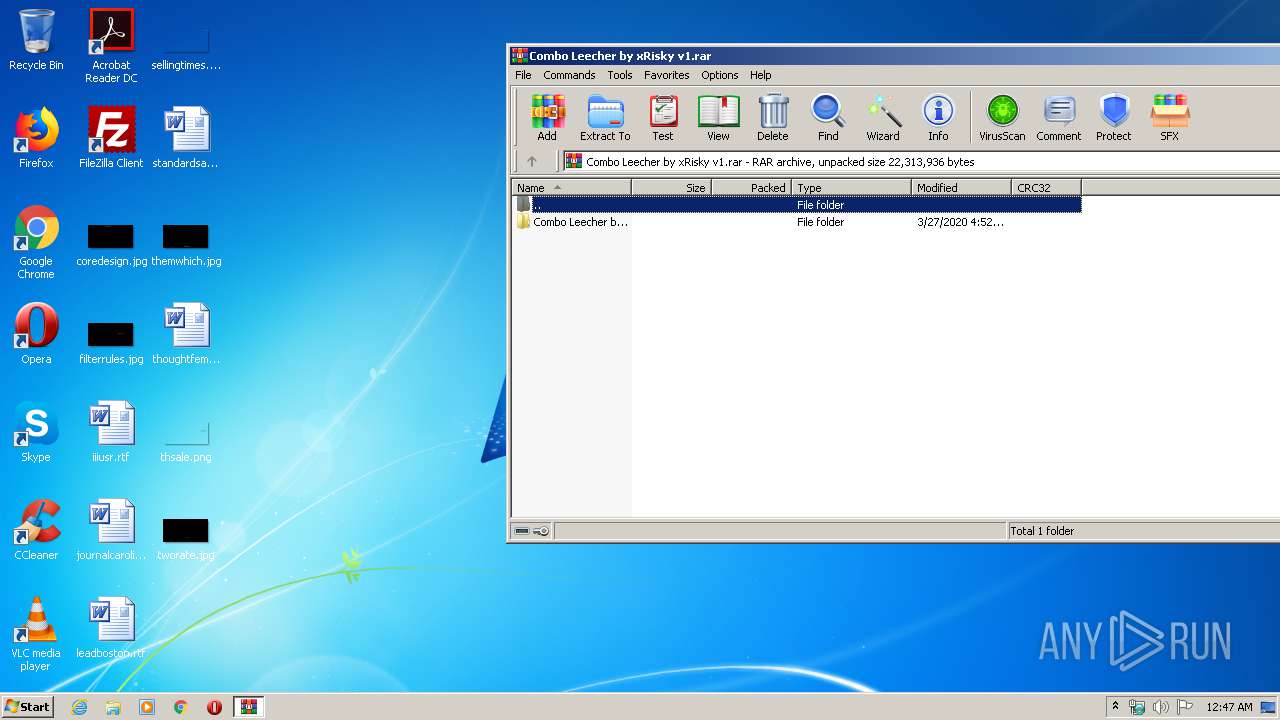Click the Add toolbar icon in WinRAR
The width and height of the screenshot is (1280, 720).
click(x=547, y=118)
